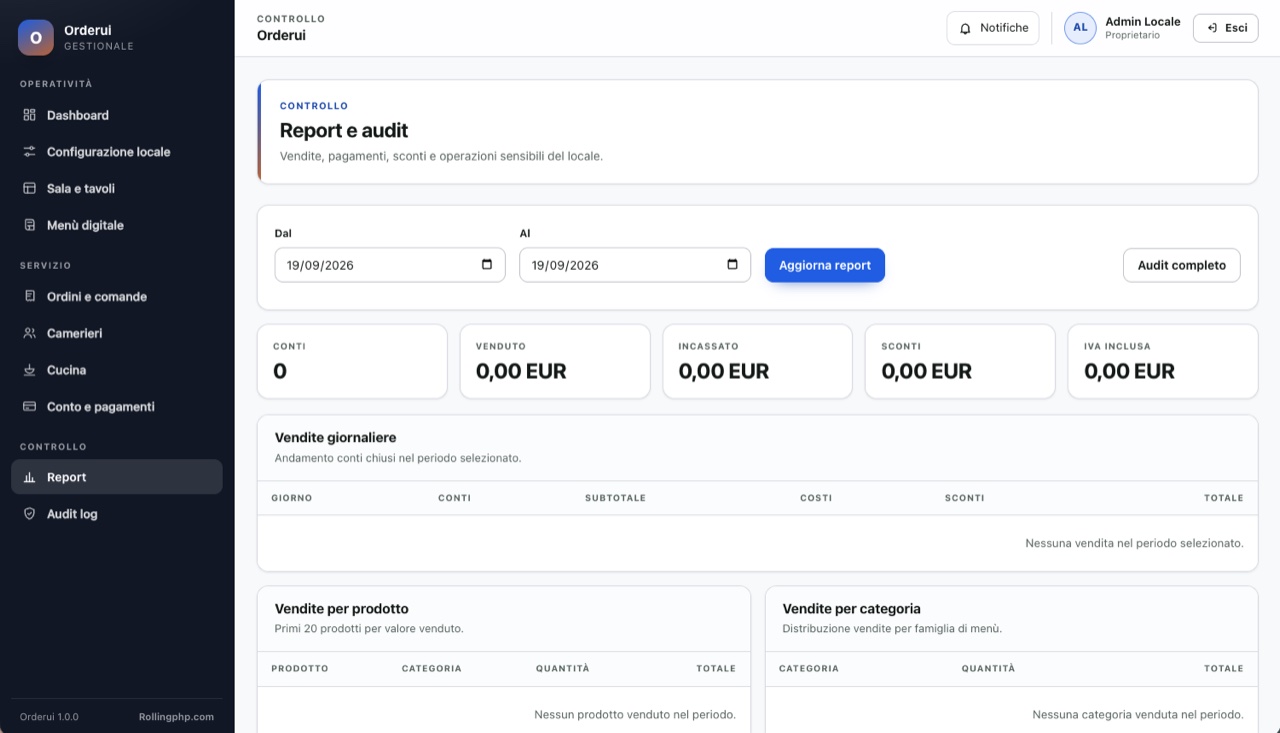Click the INCASSATO 0,00 EUR card
1280x733 pixels.
pos(757,361)
